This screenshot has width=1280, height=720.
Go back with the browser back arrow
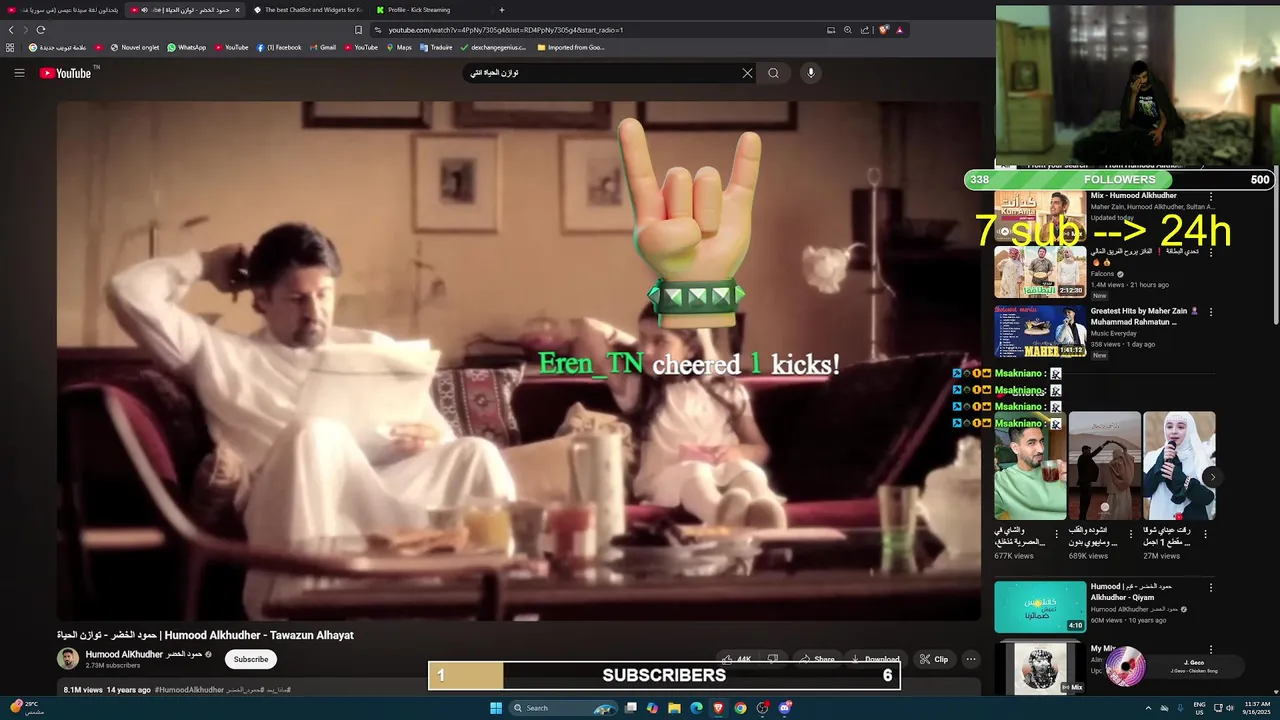click(x=11, y=30)
